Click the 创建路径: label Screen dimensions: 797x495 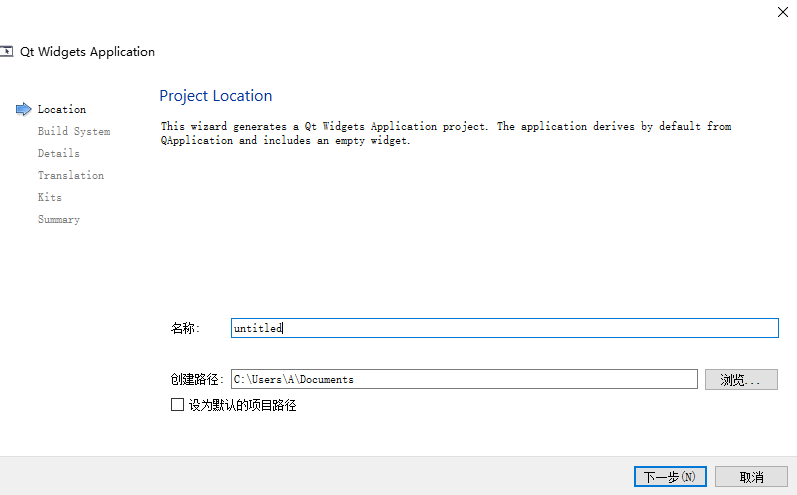click(197, 379)
